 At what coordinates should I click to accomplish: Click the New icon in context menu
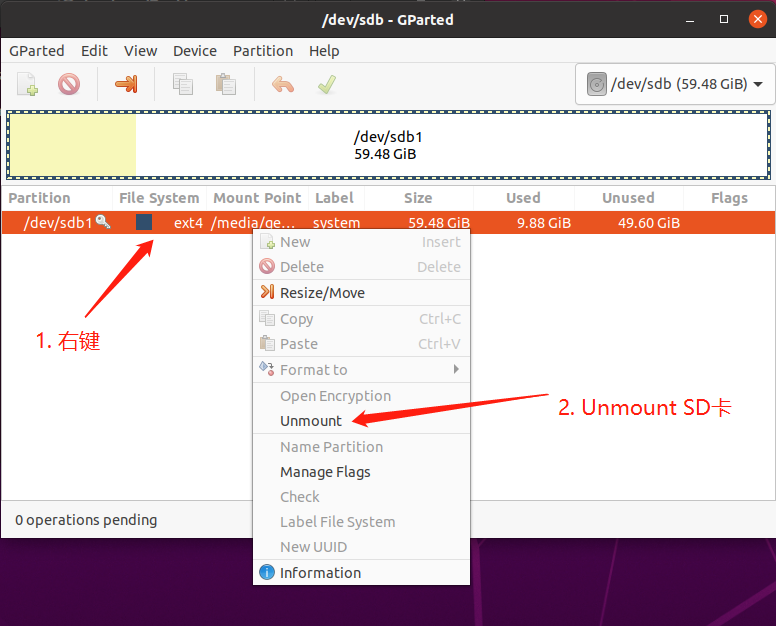click(267, 241)
